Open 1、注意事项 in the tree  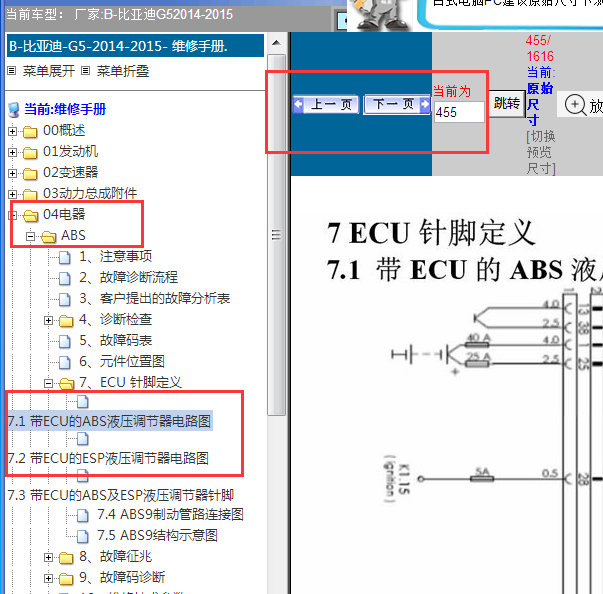click(115, 256)
